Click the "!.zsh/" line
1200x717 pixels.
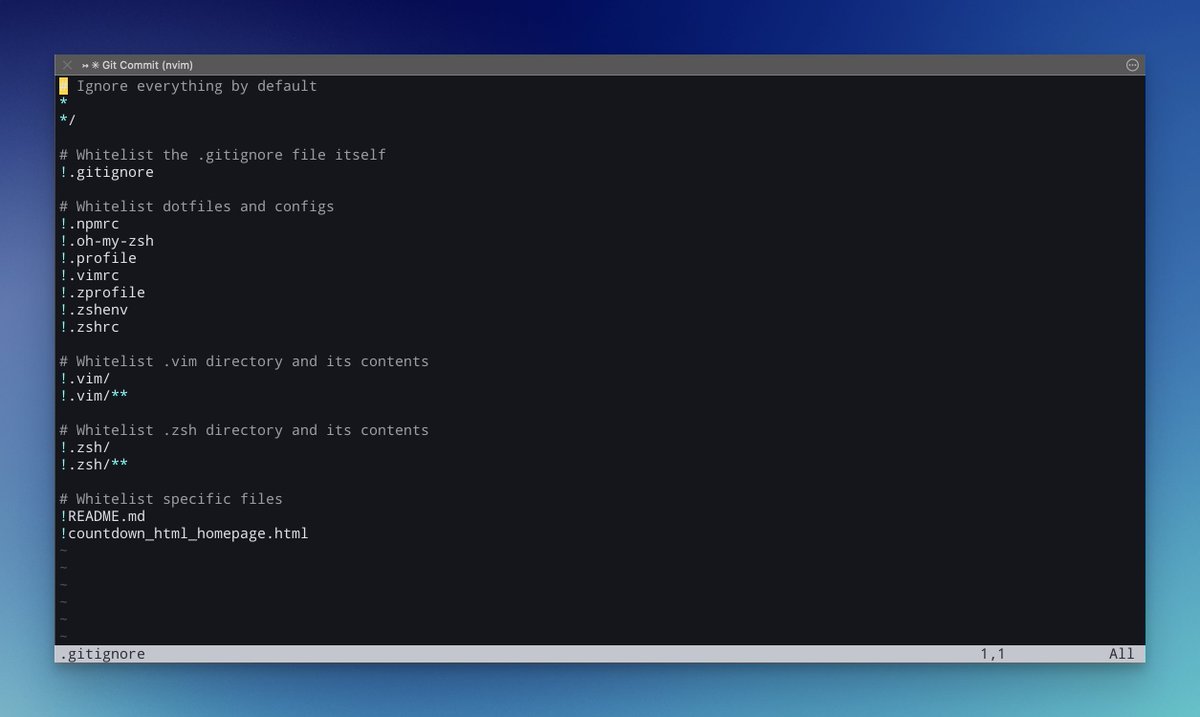[x=85, y=448]
